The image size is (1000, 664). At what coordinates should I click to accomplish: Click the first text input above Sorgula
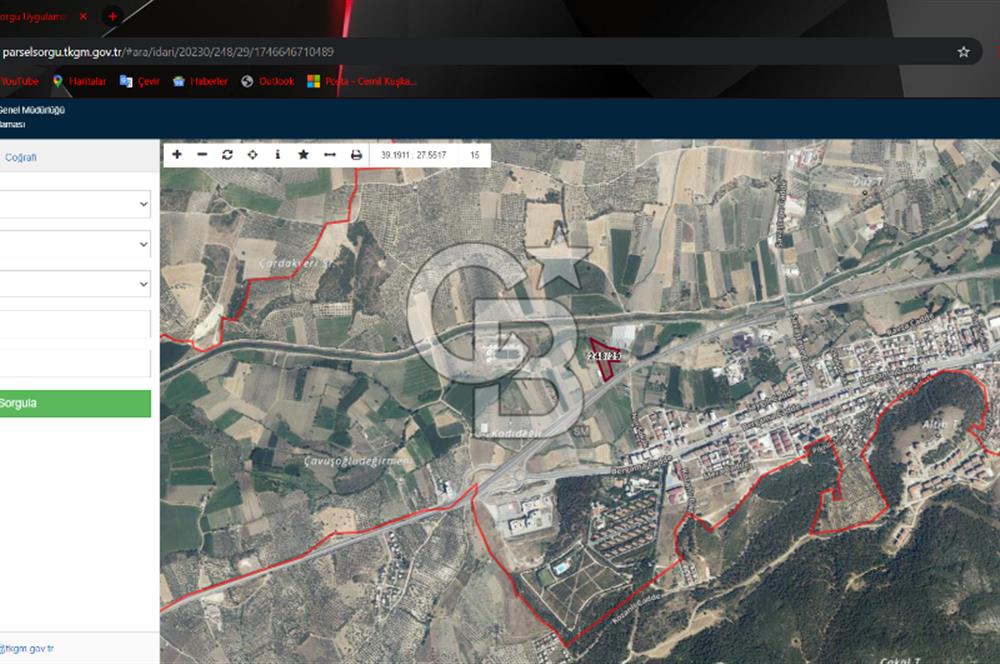(x=75, y=324)
